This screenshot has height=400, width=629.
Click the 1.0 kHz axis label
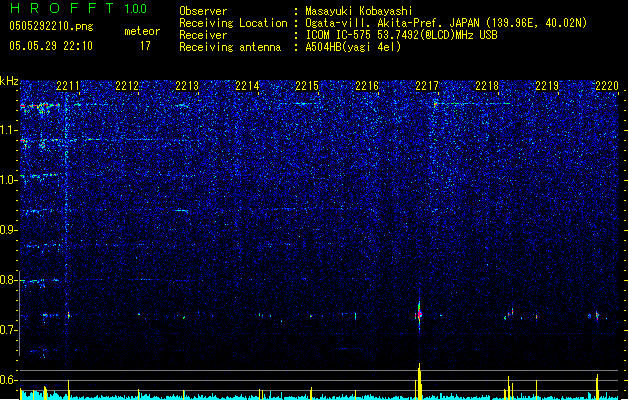click(x=9, y=180)
